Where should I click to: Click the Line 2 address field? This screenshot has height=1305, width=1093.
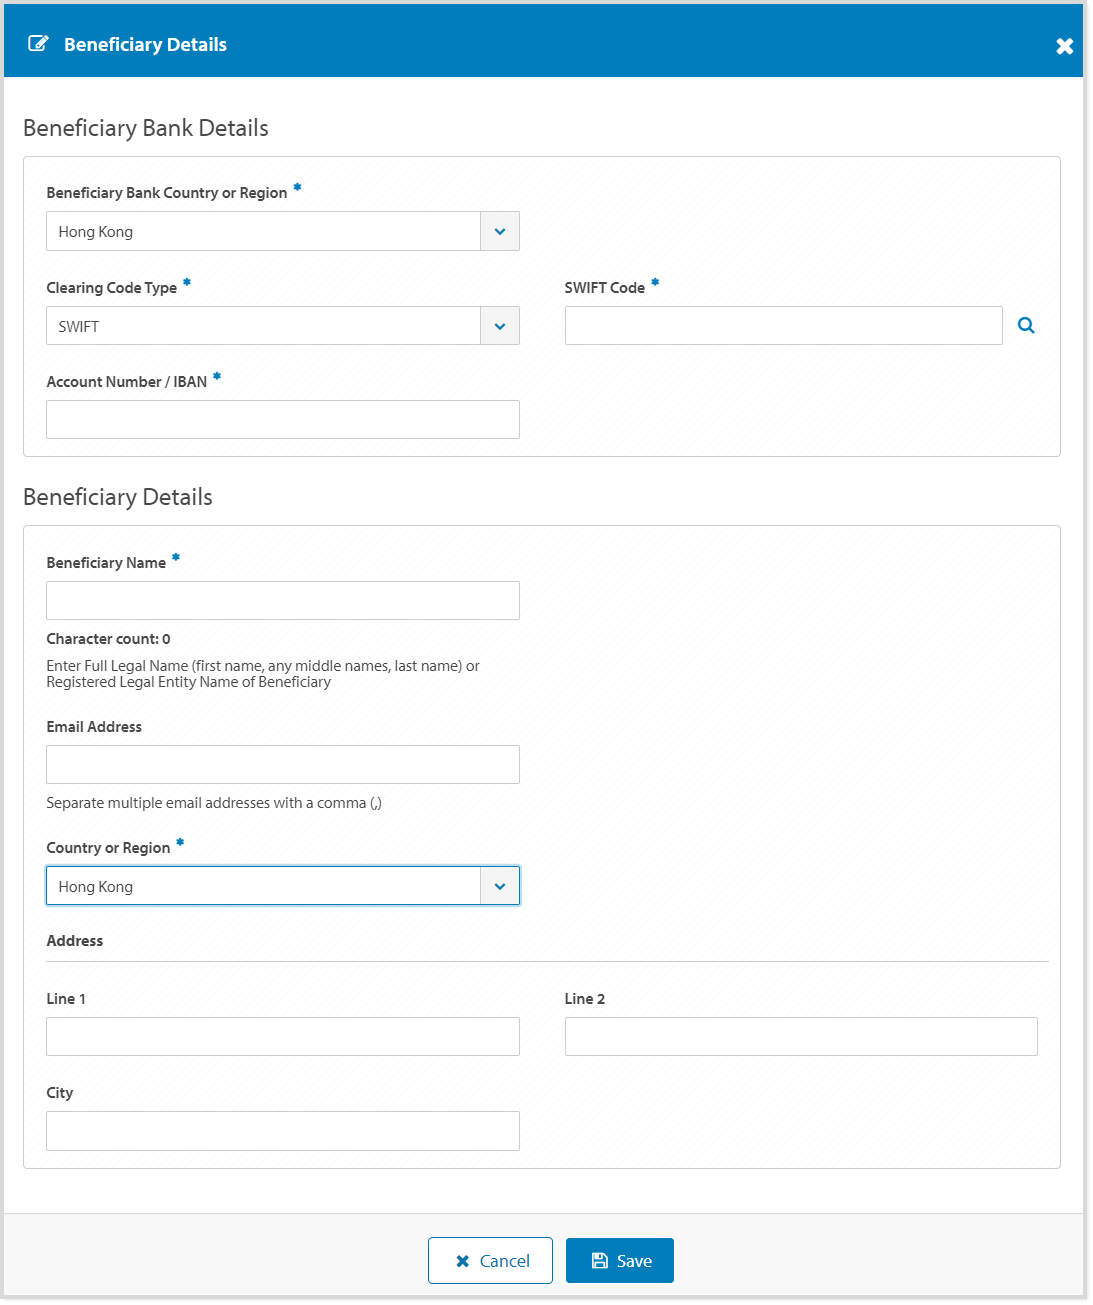pyautogui.click(x=801, y=1036)
